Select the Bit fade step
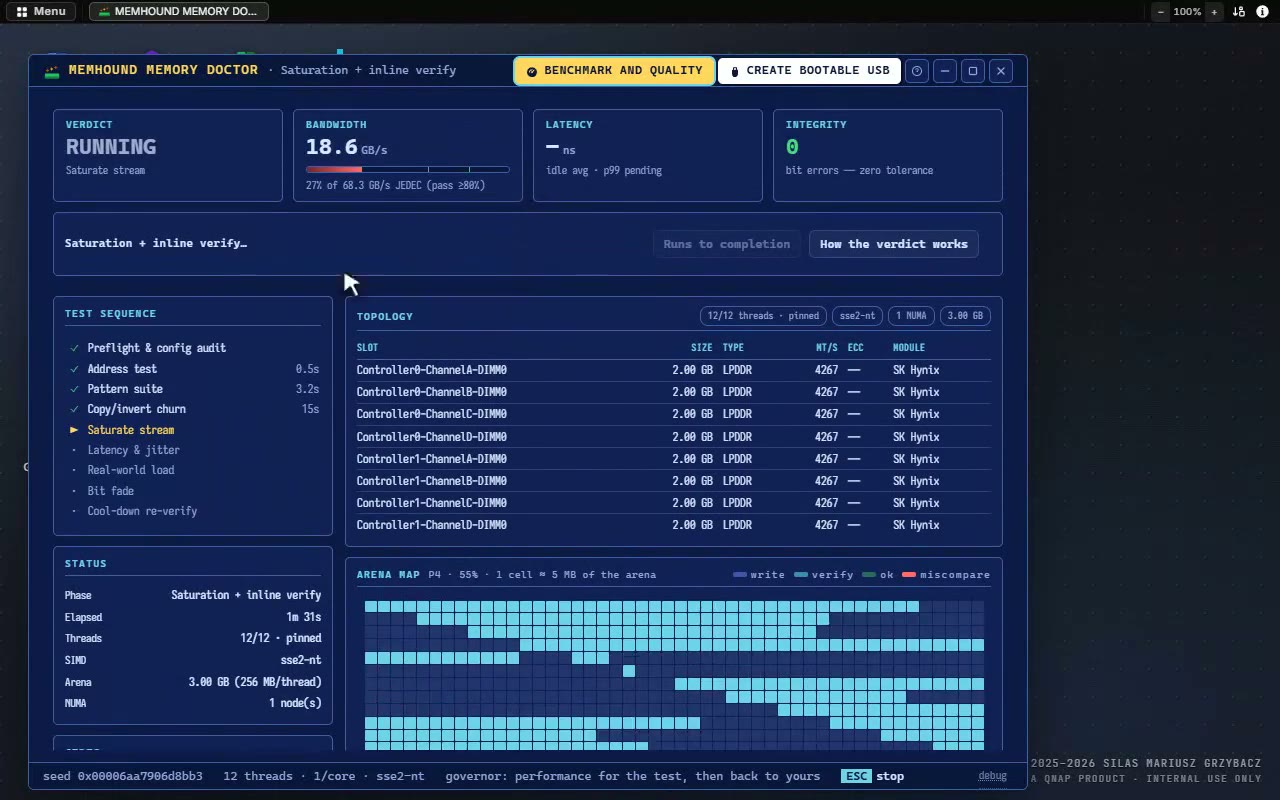This screenshot has width=1280, height=800. pyautogui.click(x=193, y=491)
